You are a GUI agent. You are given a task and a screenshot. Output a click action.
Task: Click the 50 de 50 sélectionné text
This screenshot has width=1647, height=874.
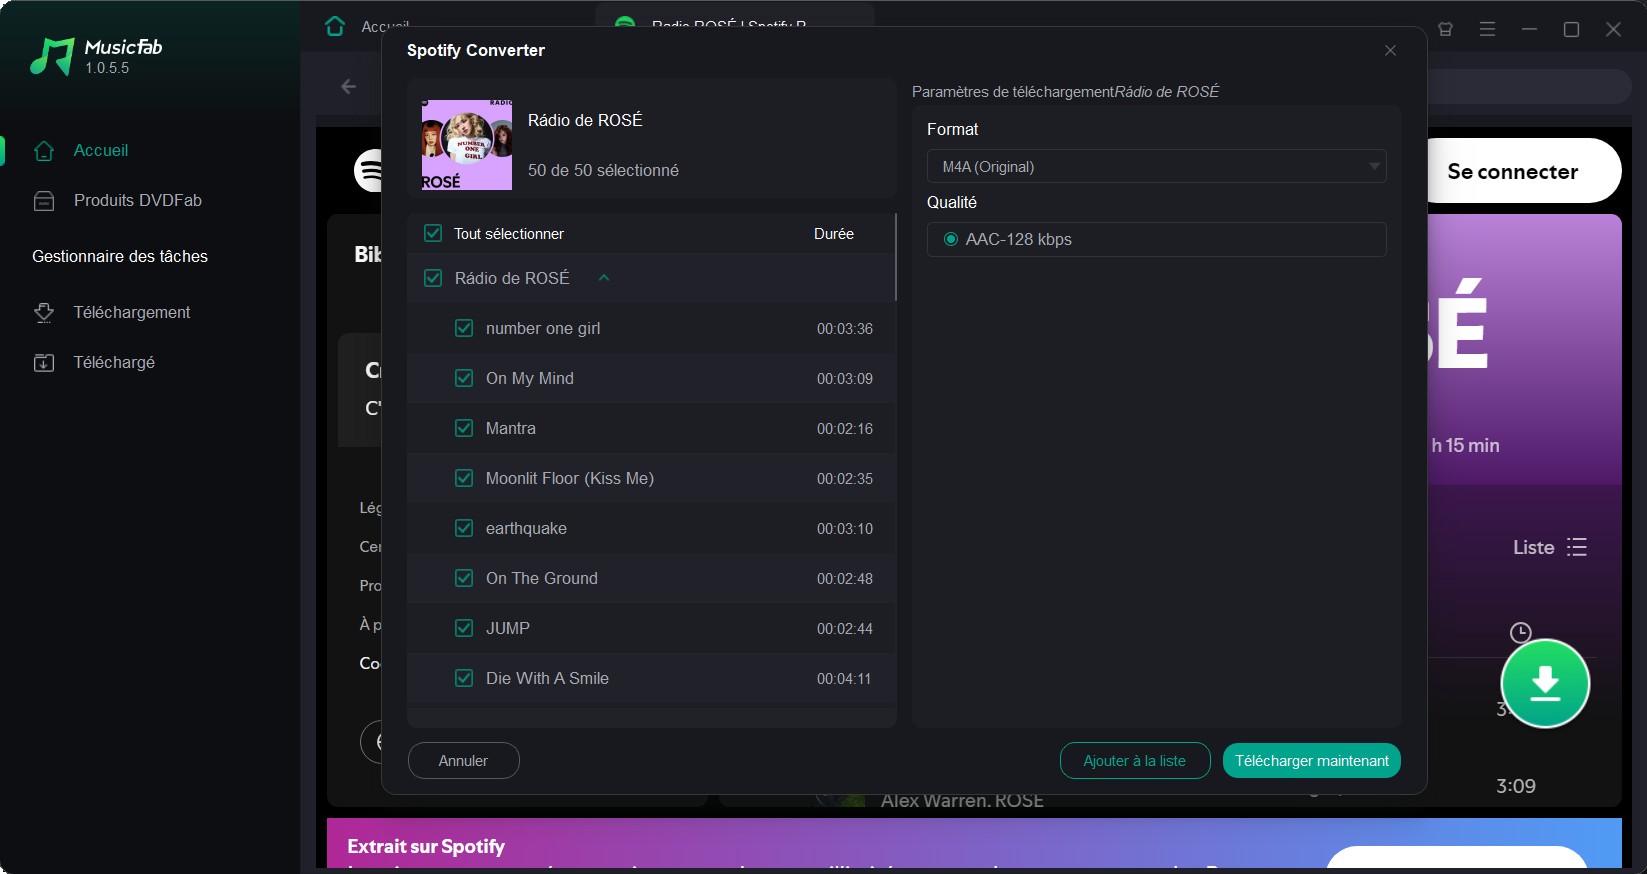(603, 170)
